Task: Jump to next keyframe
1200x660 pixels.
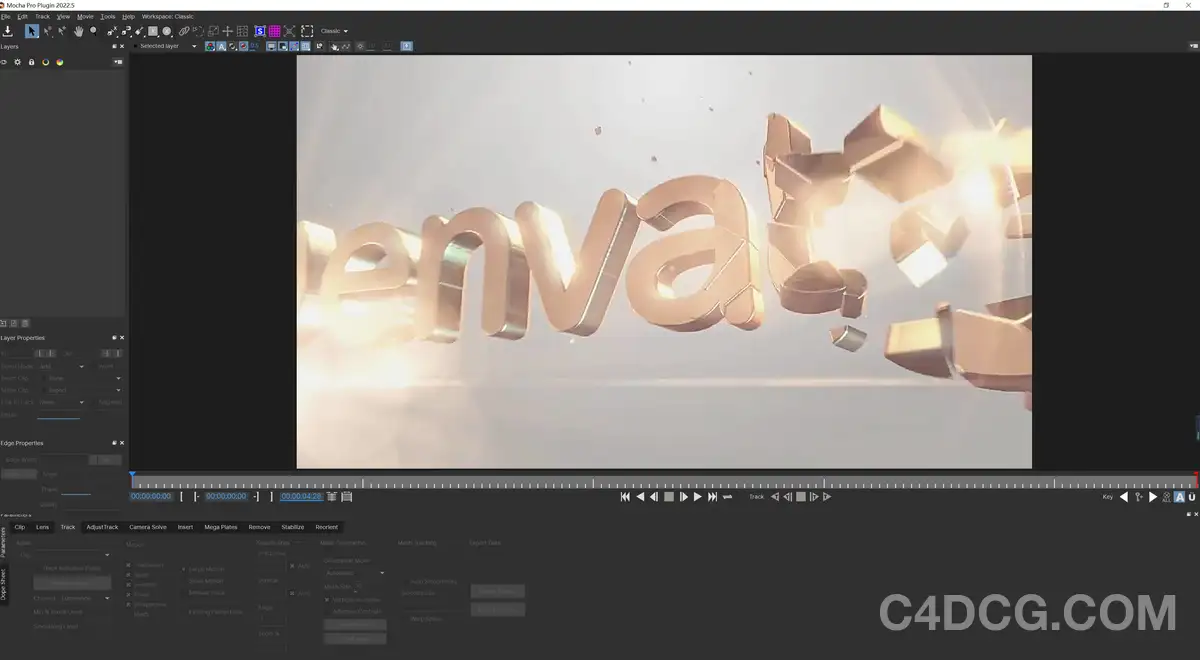Action: click(1153, 496)
